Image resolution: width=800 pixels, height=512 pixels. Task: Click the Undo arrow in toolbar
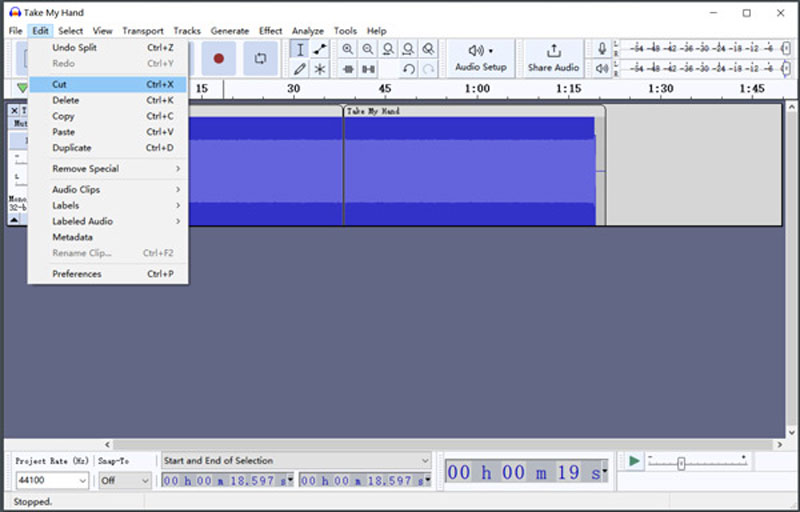408,68
